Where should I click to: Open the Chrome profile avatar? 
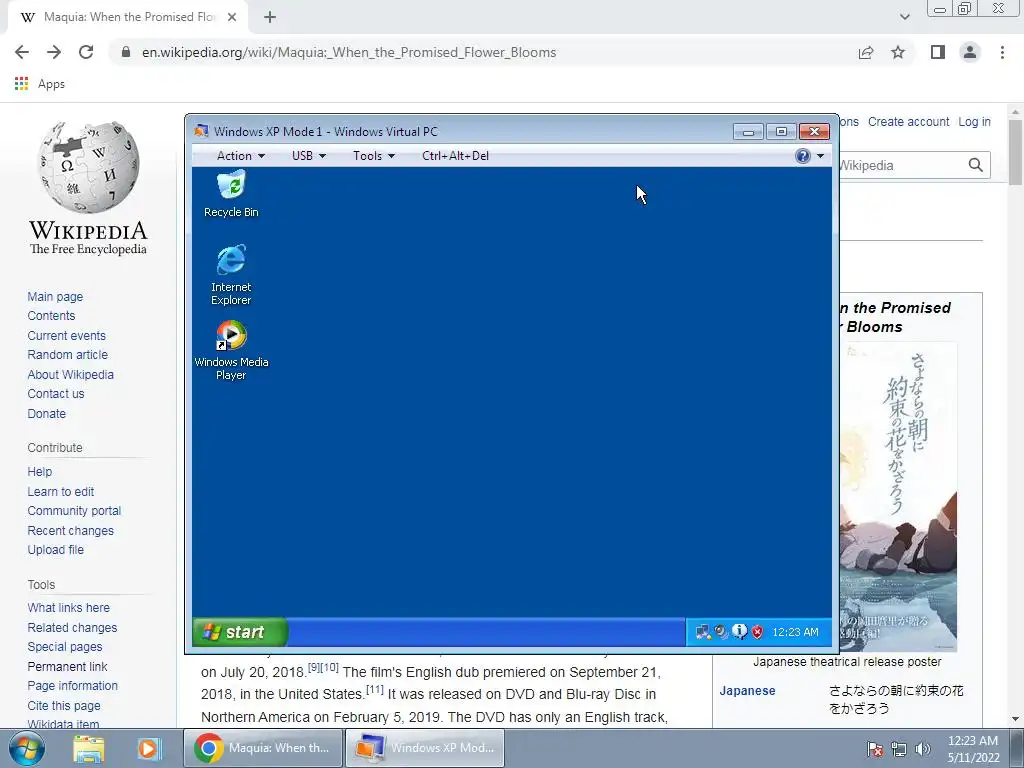click(970, 52)
